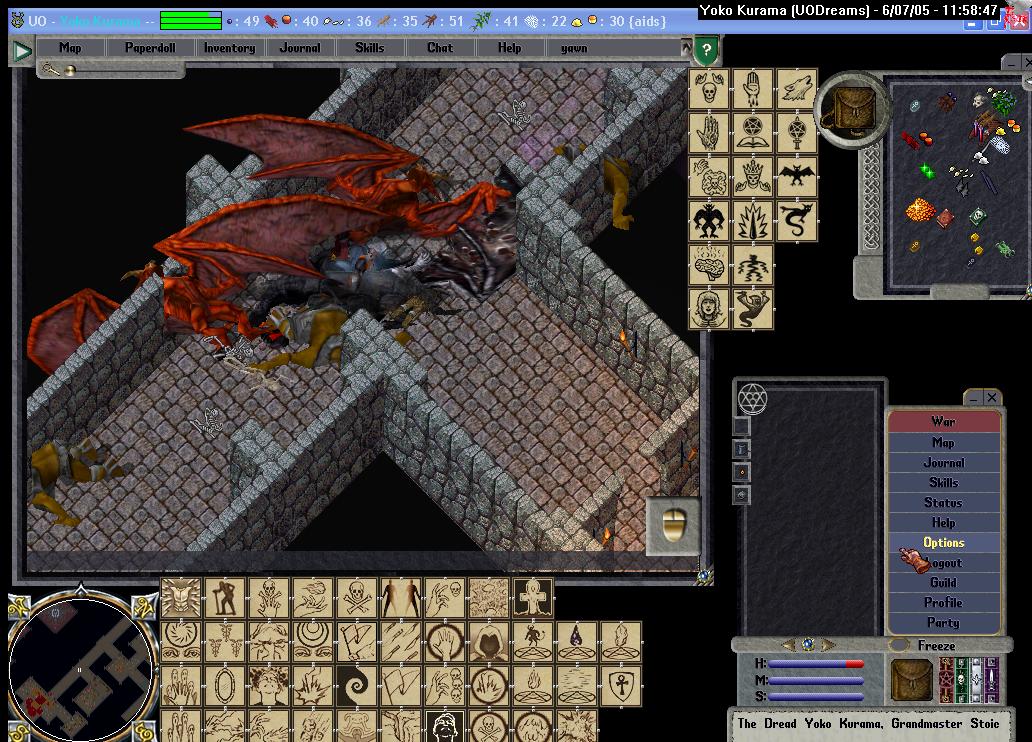Click the hooded figure spell icon

pos(489,642)
